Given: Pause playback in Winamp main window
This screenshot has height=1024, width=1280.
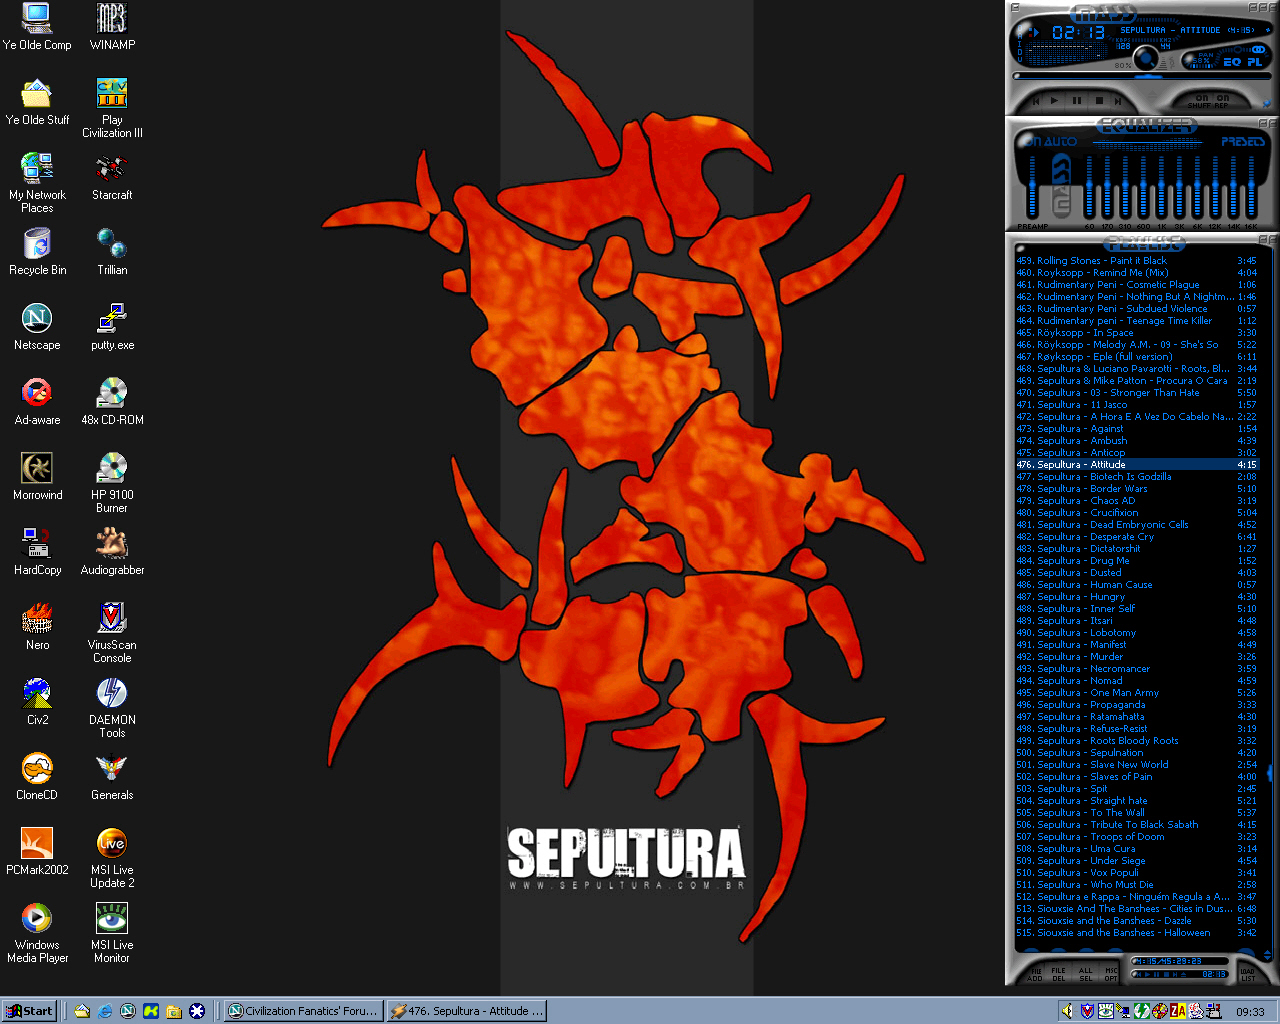Looking at the screenshot, I should click(1077, 101).
